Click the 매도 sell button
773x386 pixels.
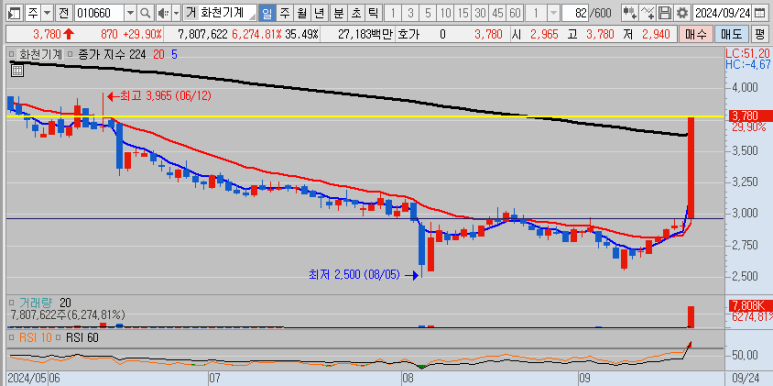click(731, 35)
